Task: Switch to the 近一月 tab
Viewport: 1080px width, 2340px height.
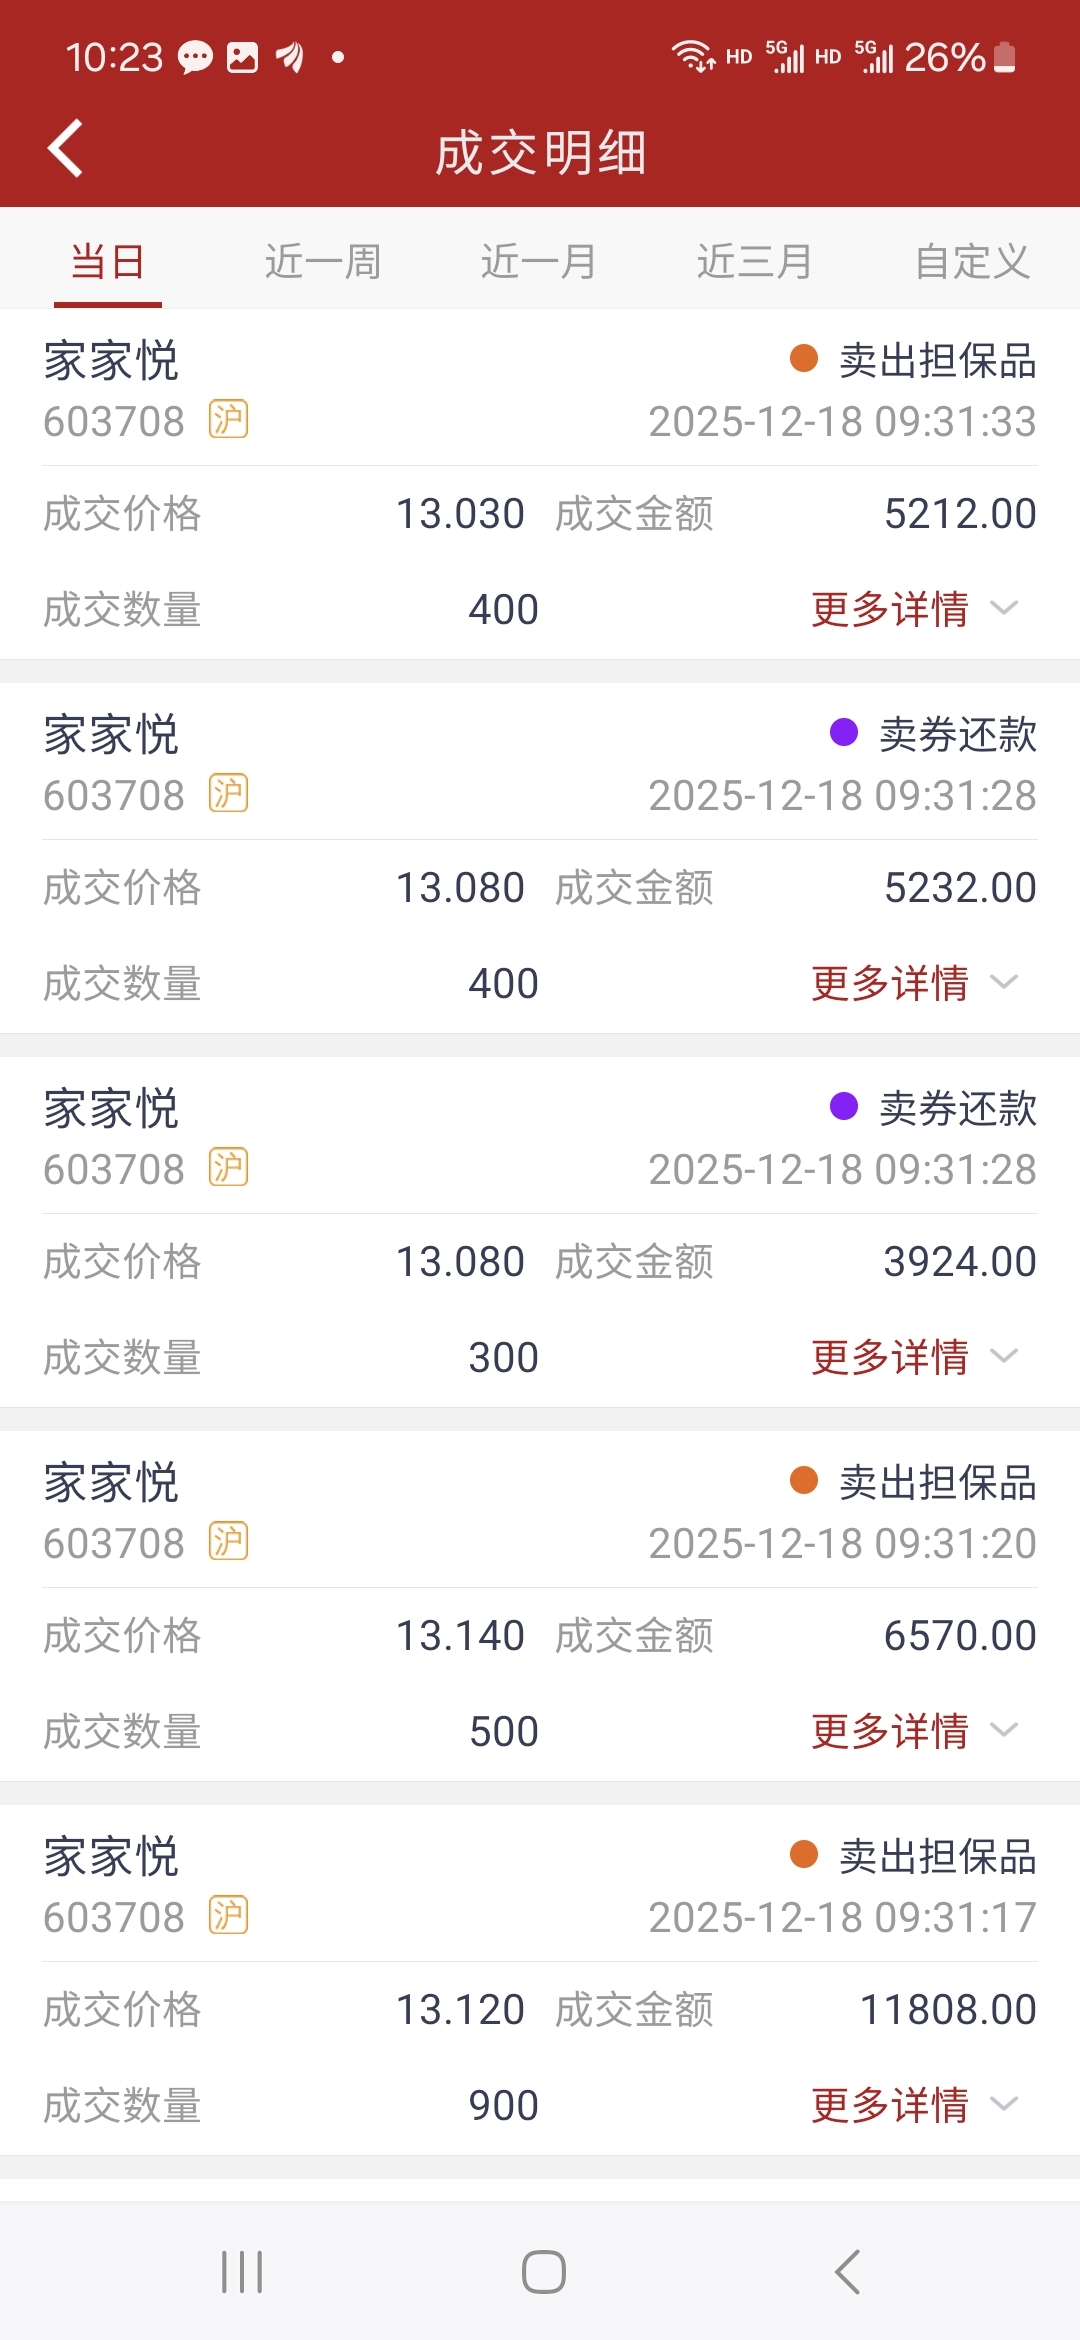Action: coord(538,262)
